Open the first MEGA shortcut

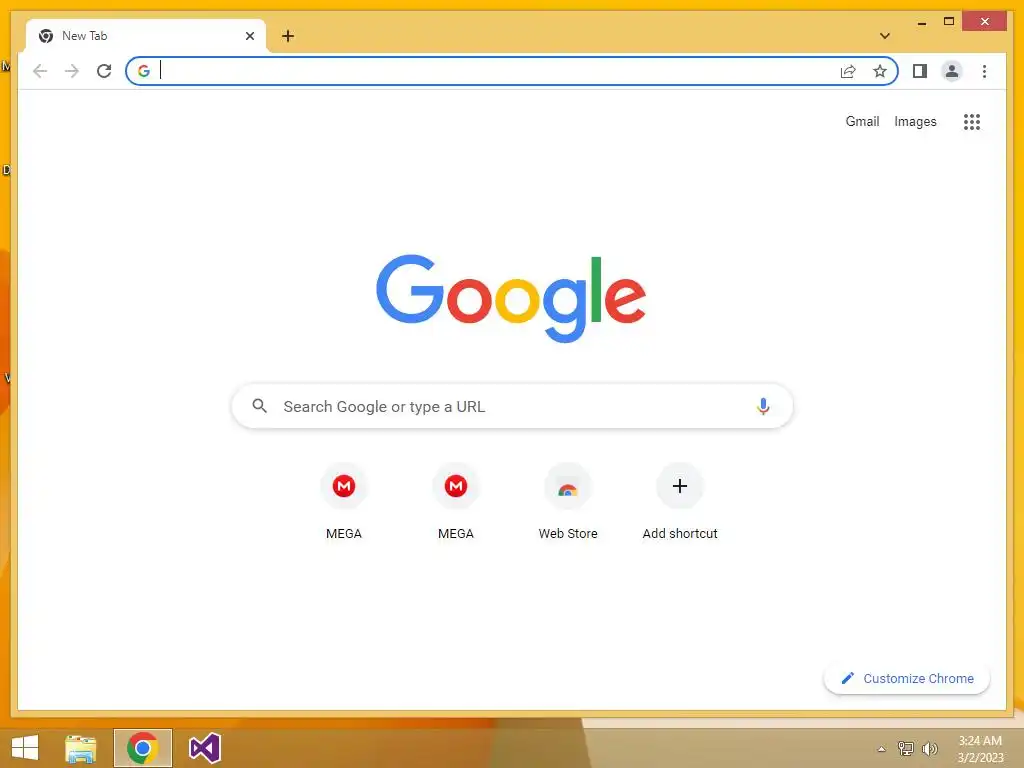click(344, 502)
